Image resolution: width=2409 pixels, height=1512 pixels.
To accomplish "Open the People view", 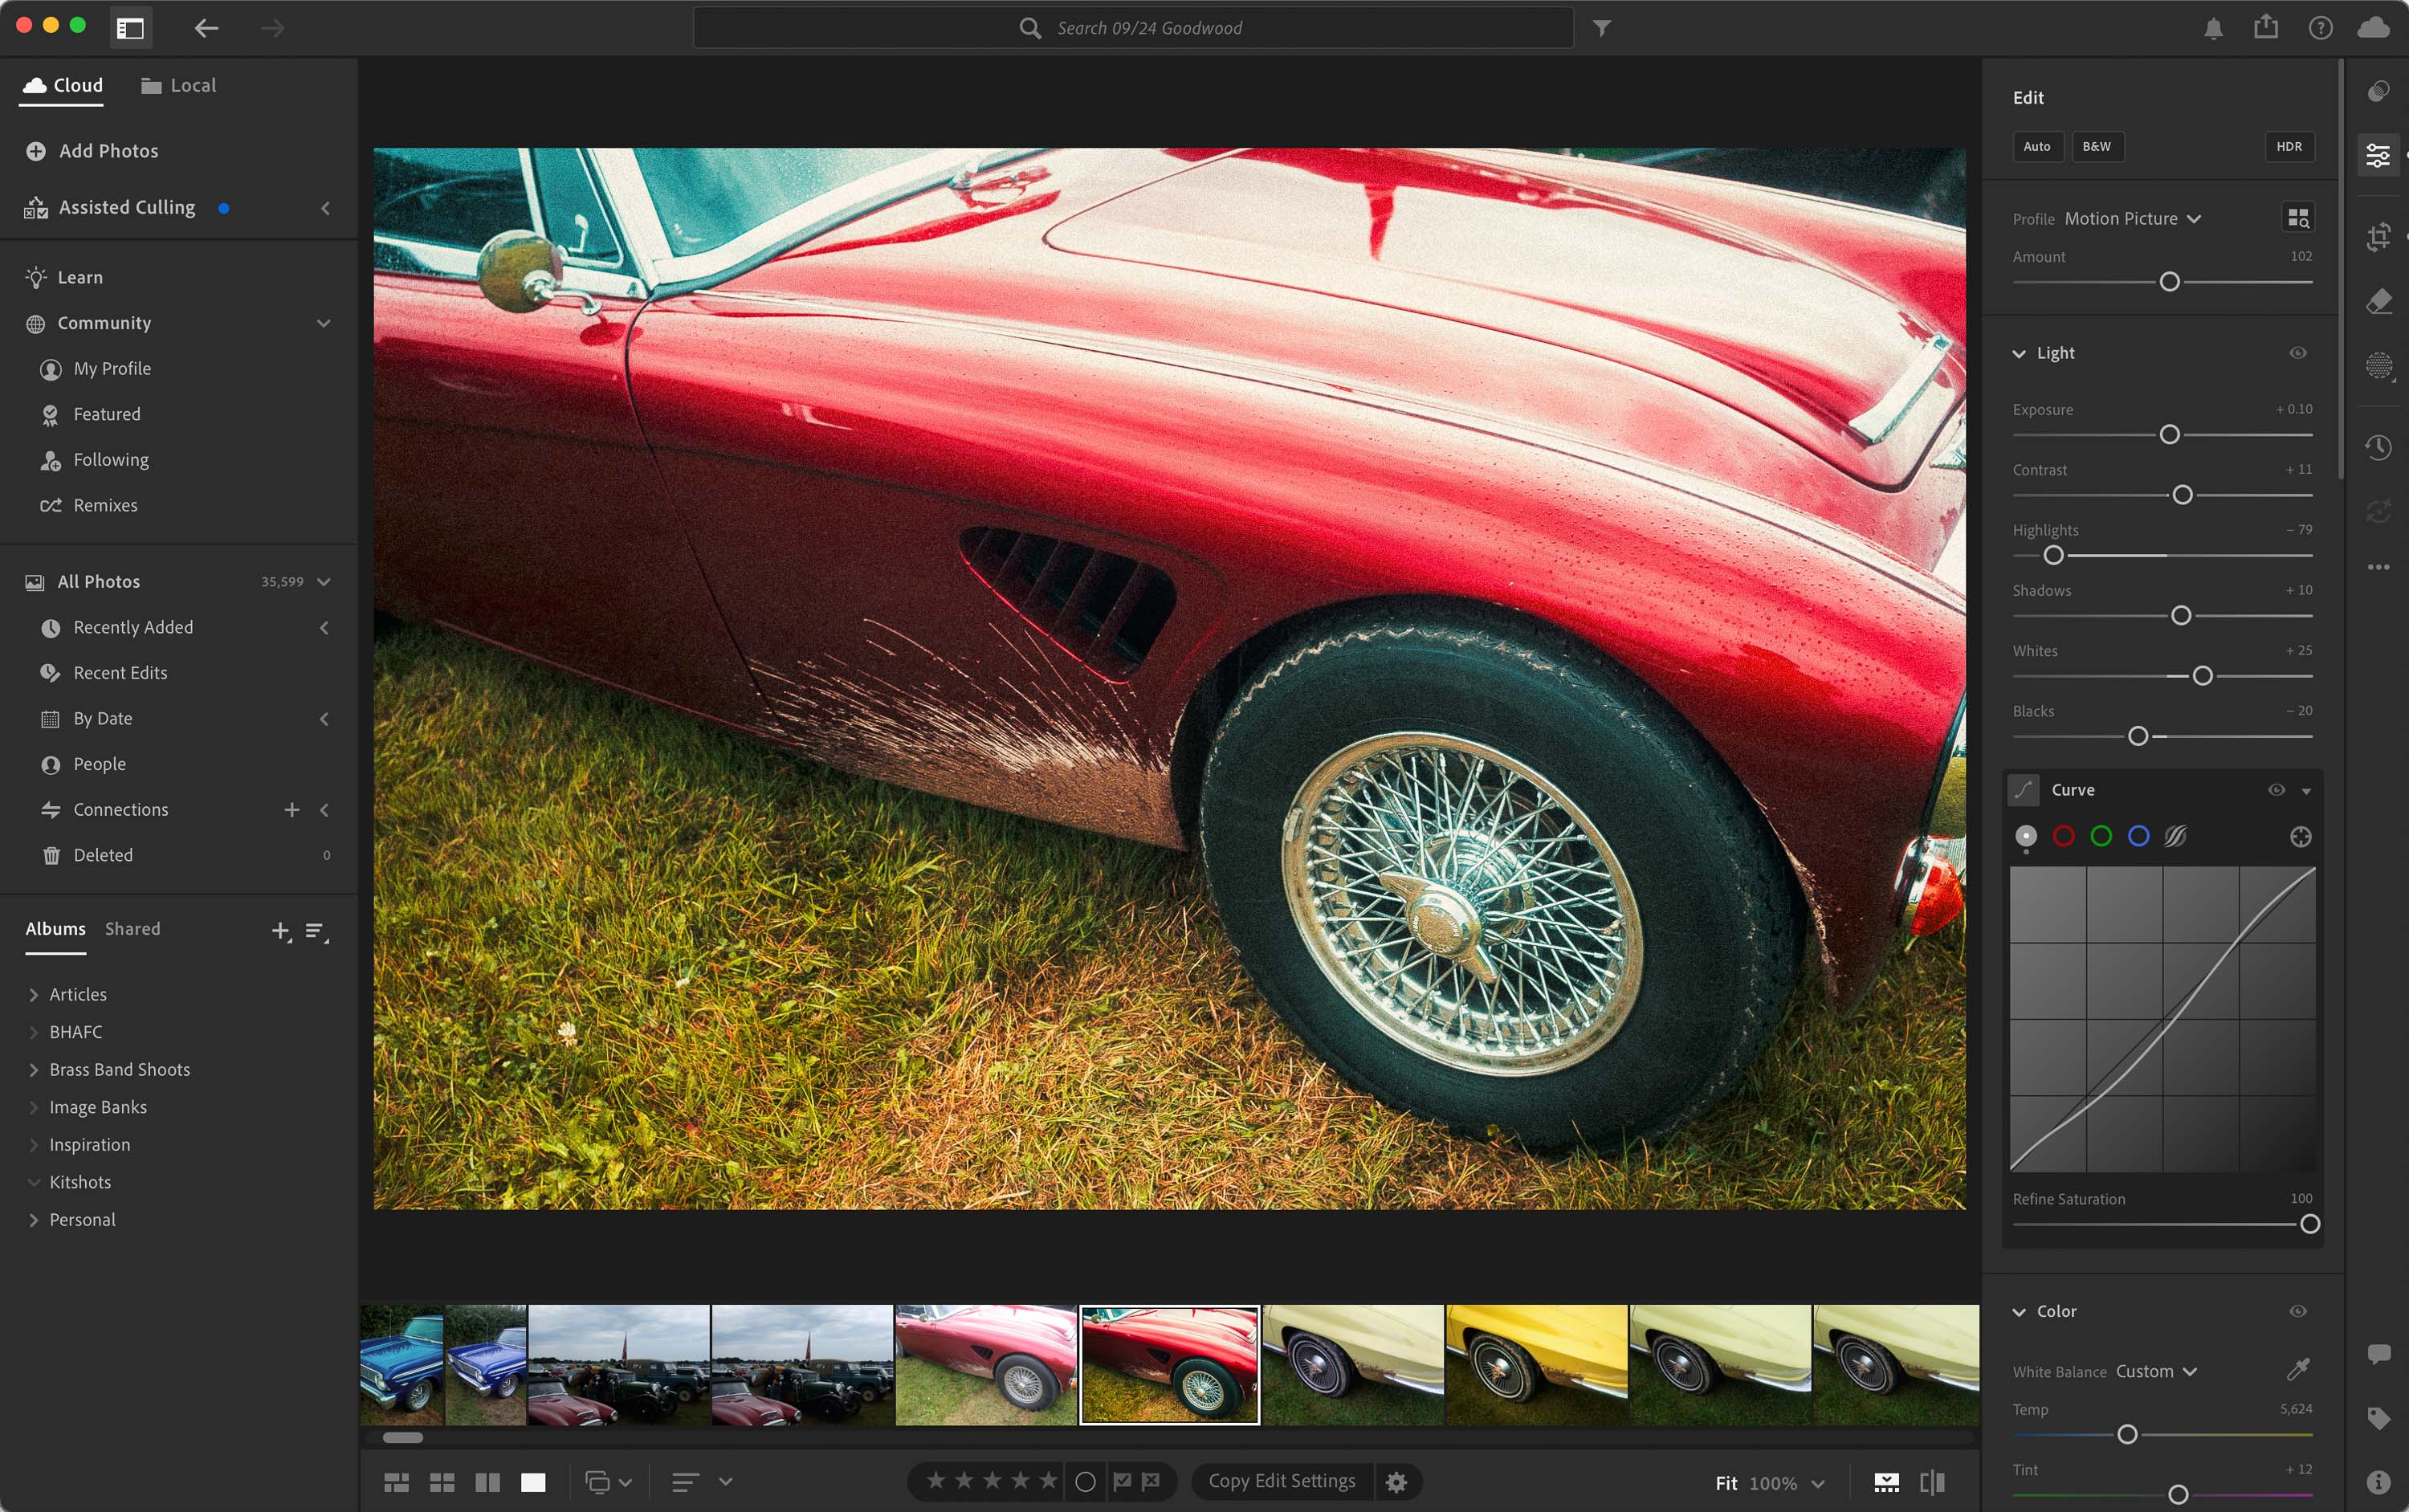I will (x=99, y=764).
